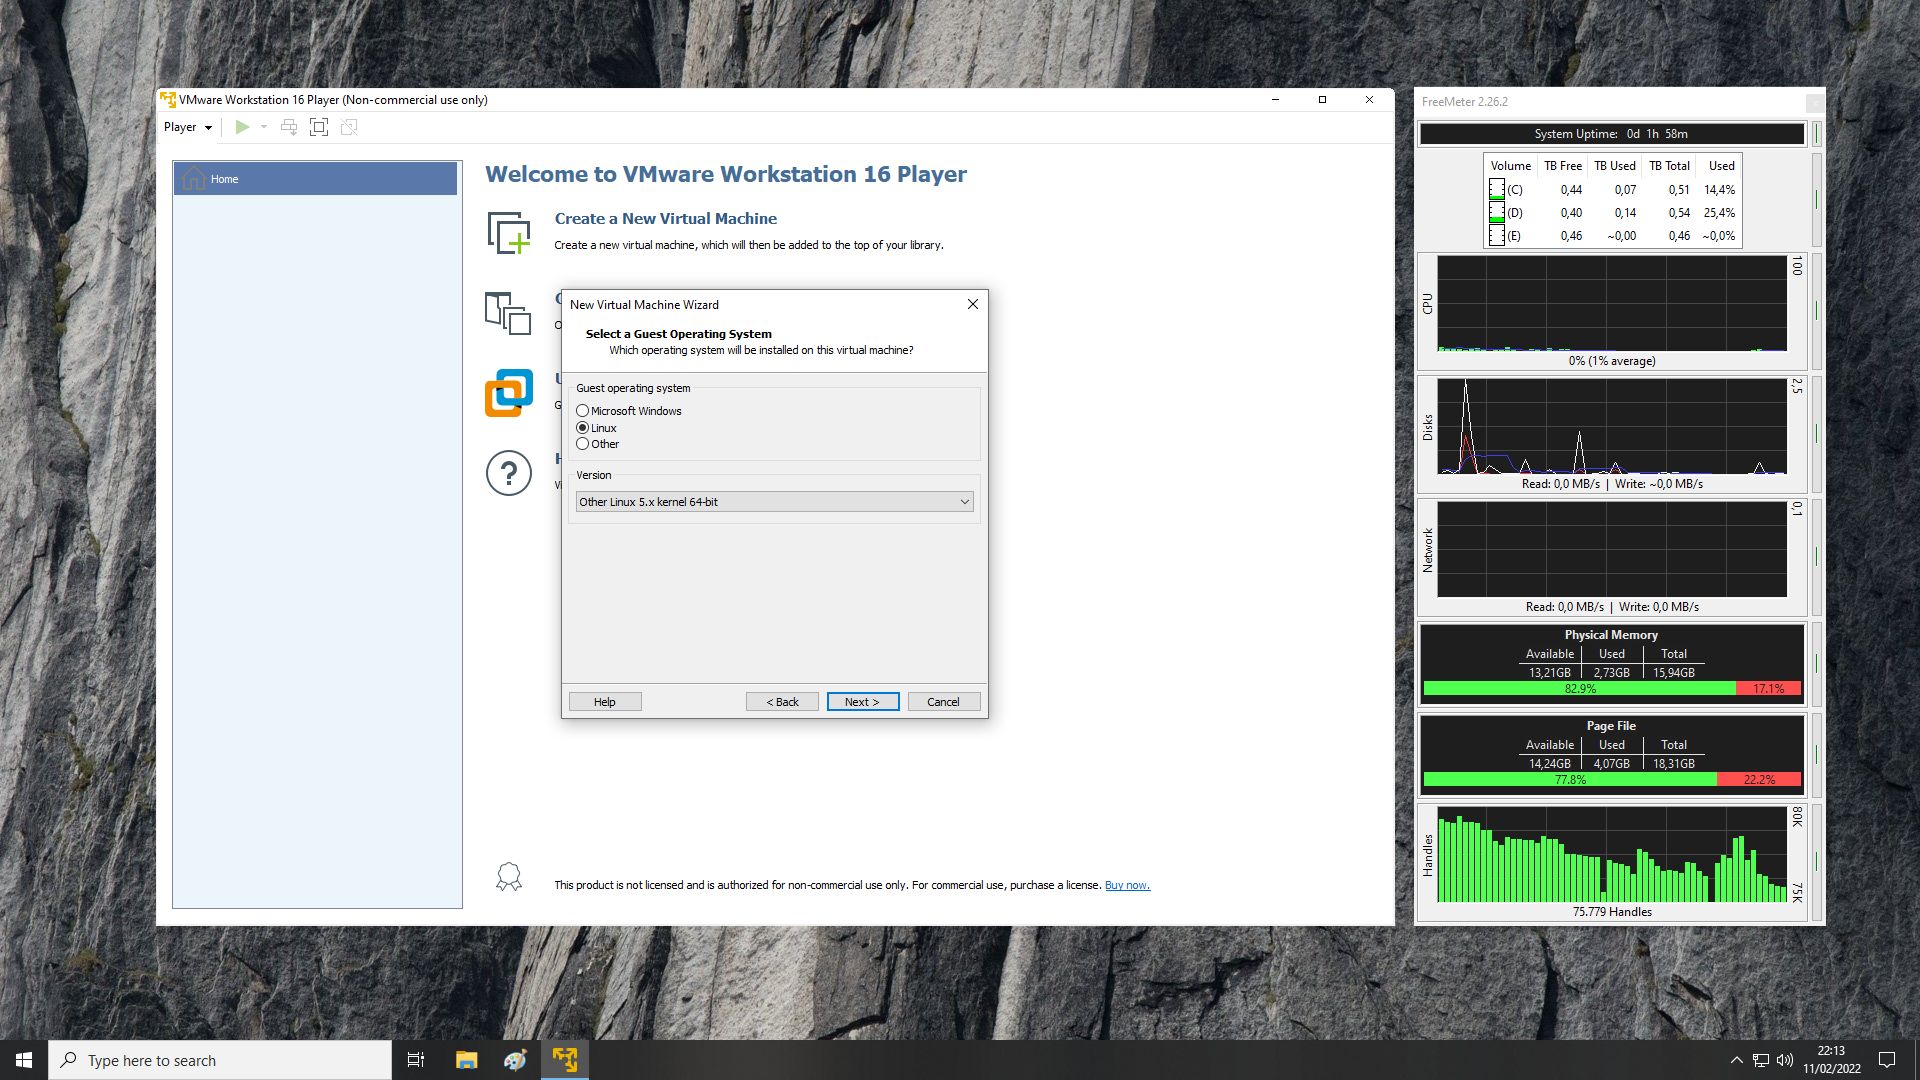
Task: Click the Back button in the wizard
Action: tap(782, 702)
